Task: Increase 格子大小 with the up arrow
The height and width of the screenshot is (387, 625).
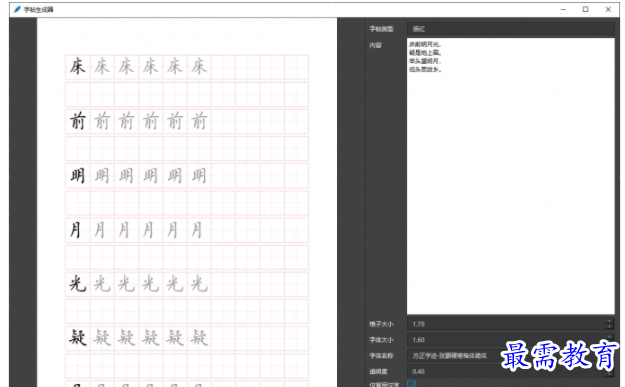Action: coord(609,321)
